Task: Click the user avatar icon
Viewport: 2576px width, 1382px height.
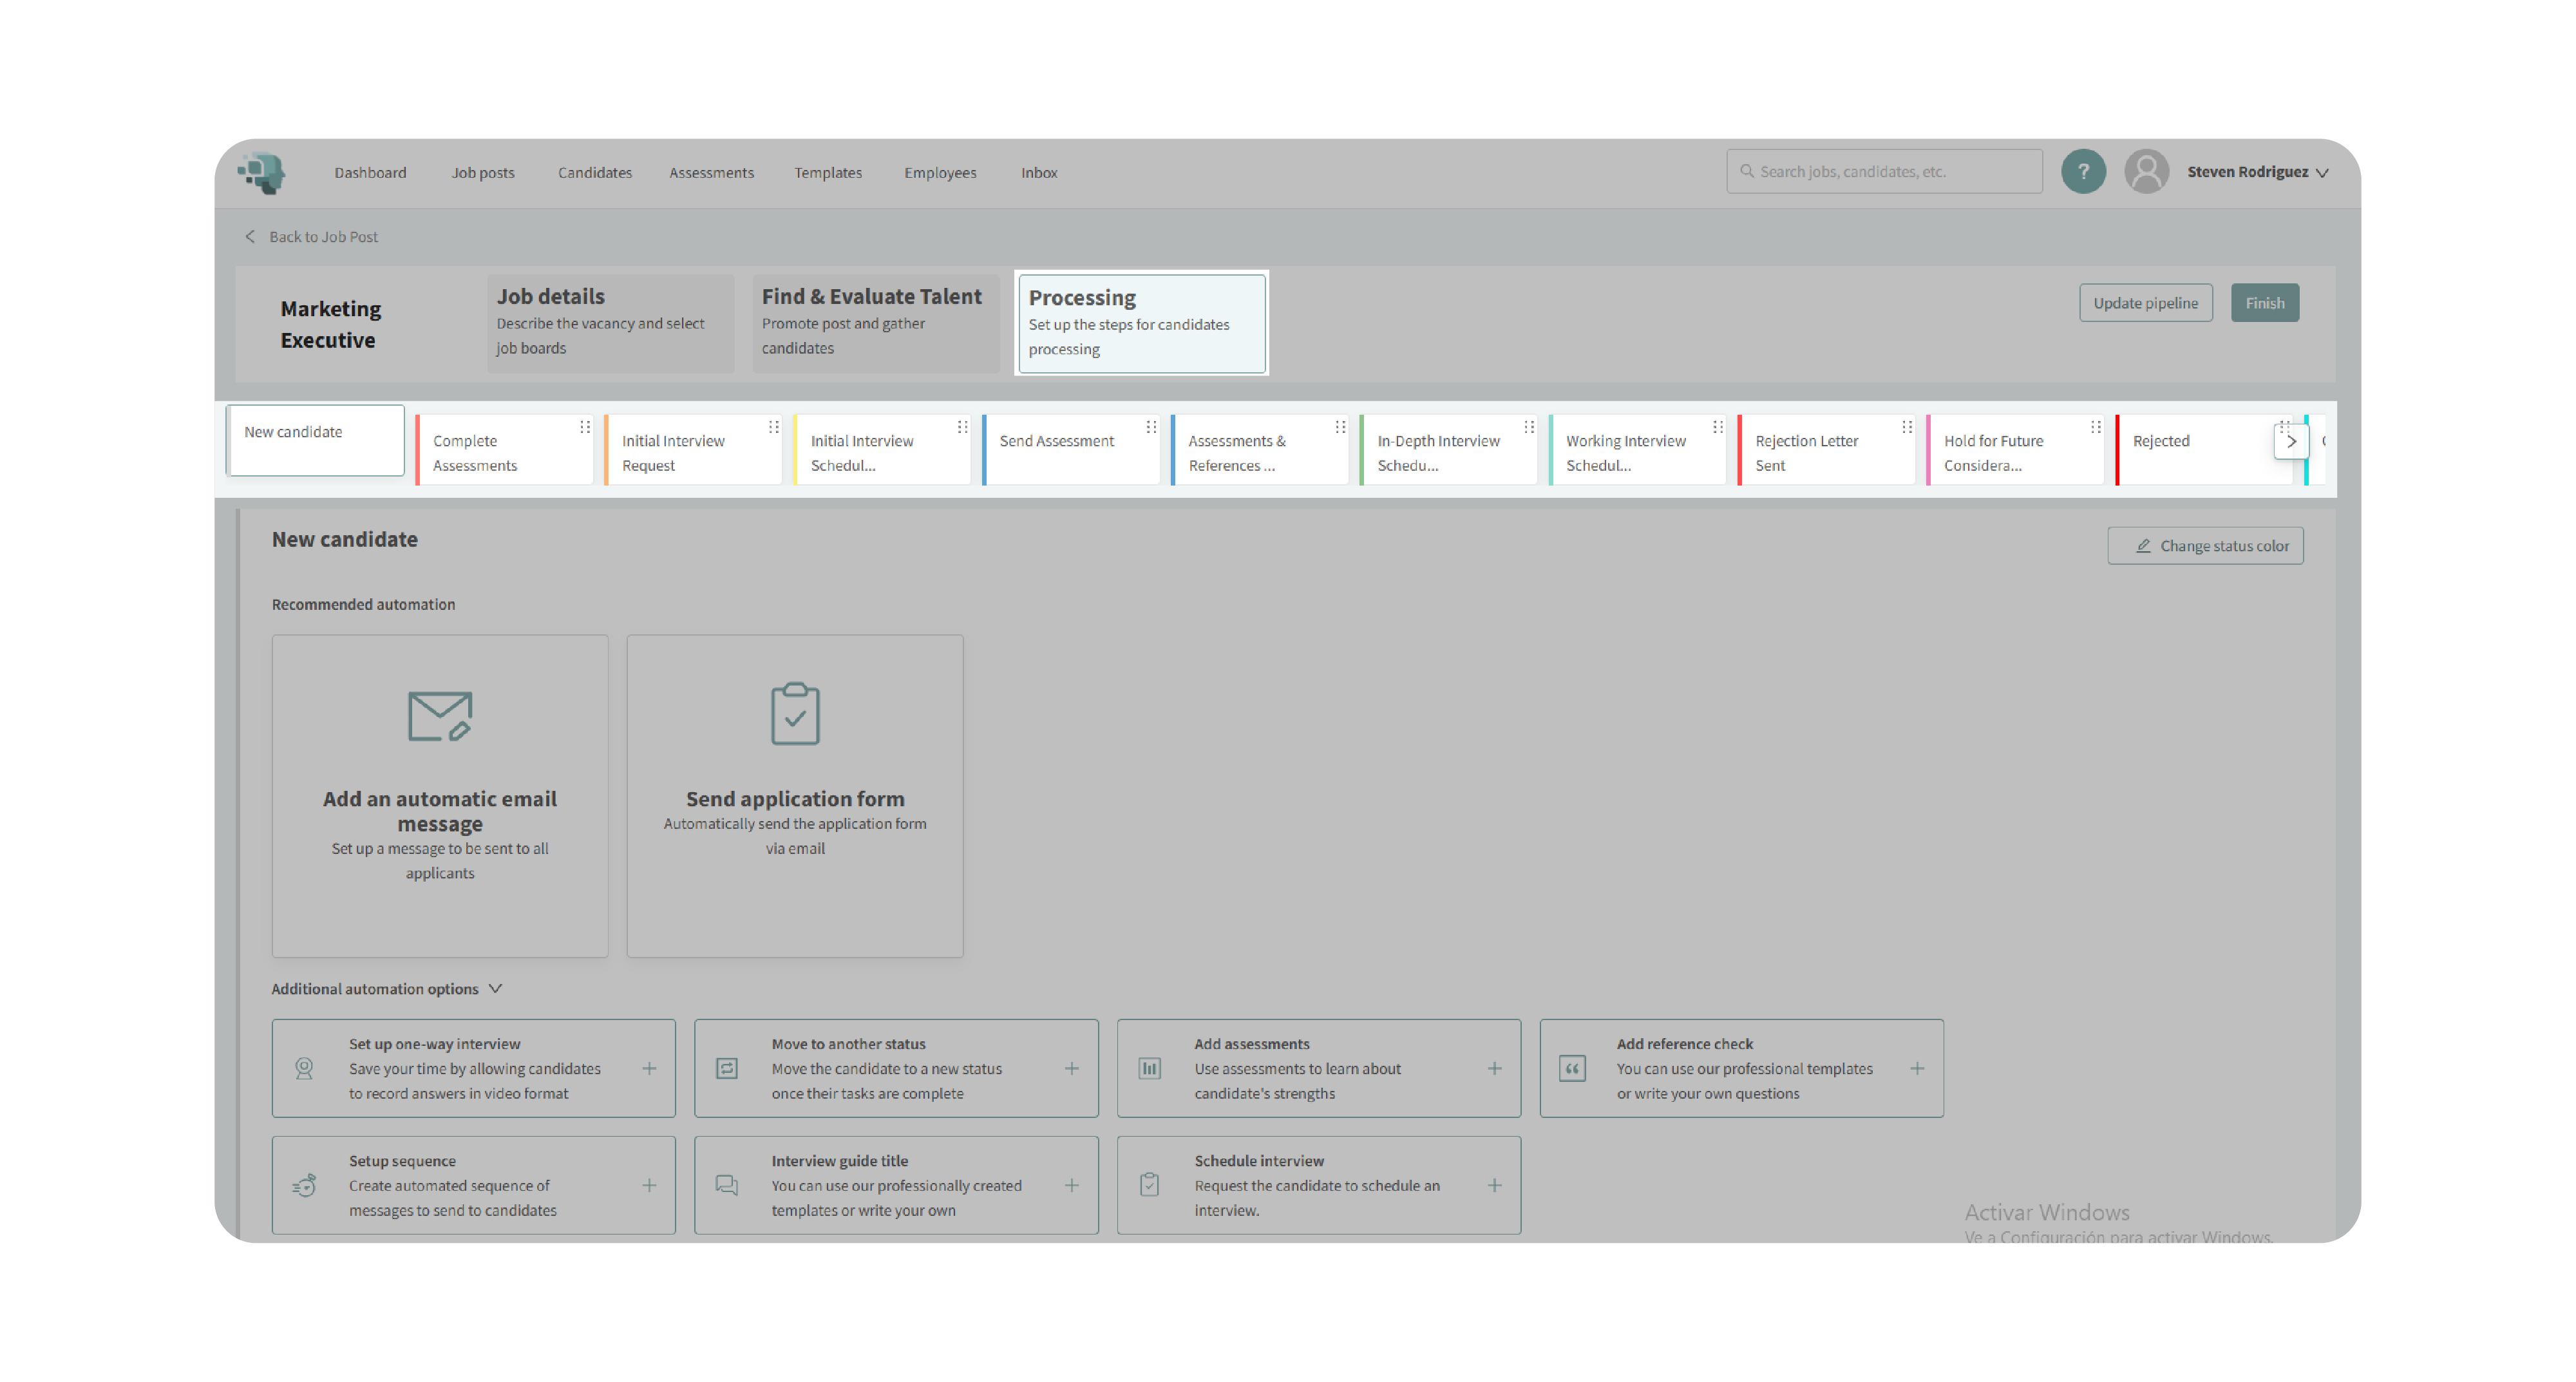Action: click(x=2146, y=172)
